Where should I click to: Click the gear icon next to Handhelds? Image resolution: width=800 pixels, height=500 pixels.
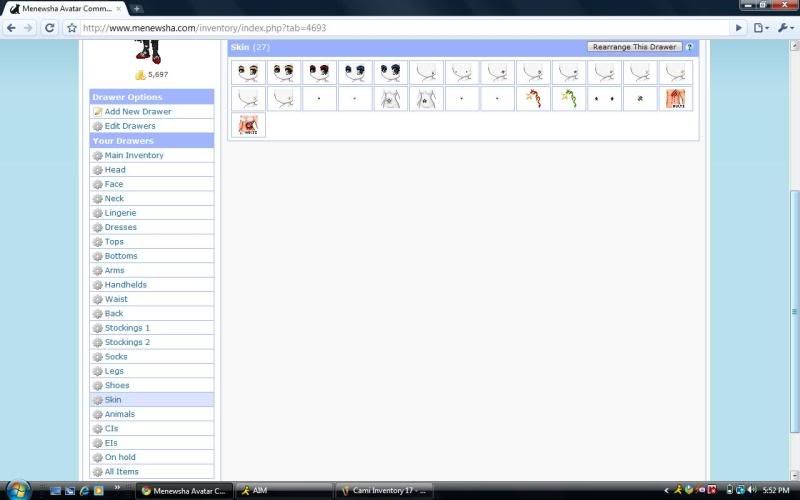pos(97,285)
